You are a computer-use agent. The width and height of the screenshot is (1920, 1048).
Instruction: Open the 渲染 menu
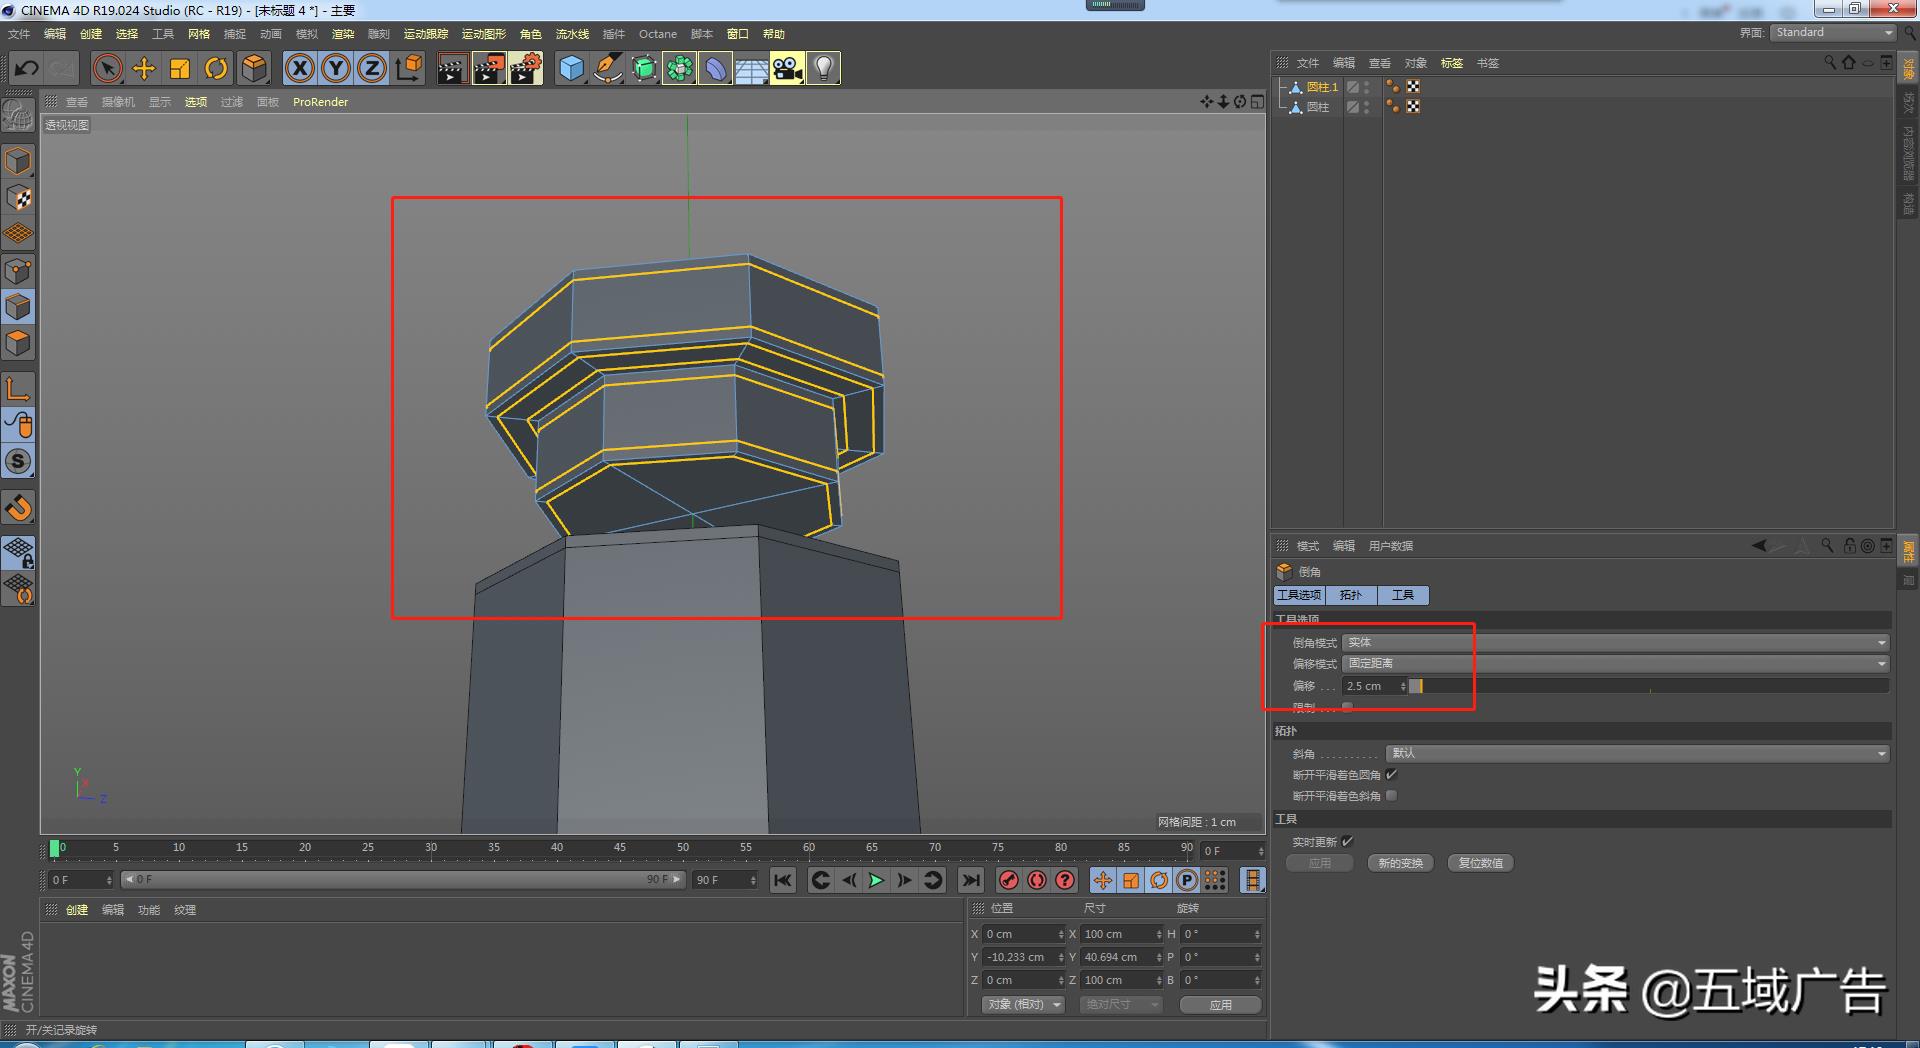[343, 34]
